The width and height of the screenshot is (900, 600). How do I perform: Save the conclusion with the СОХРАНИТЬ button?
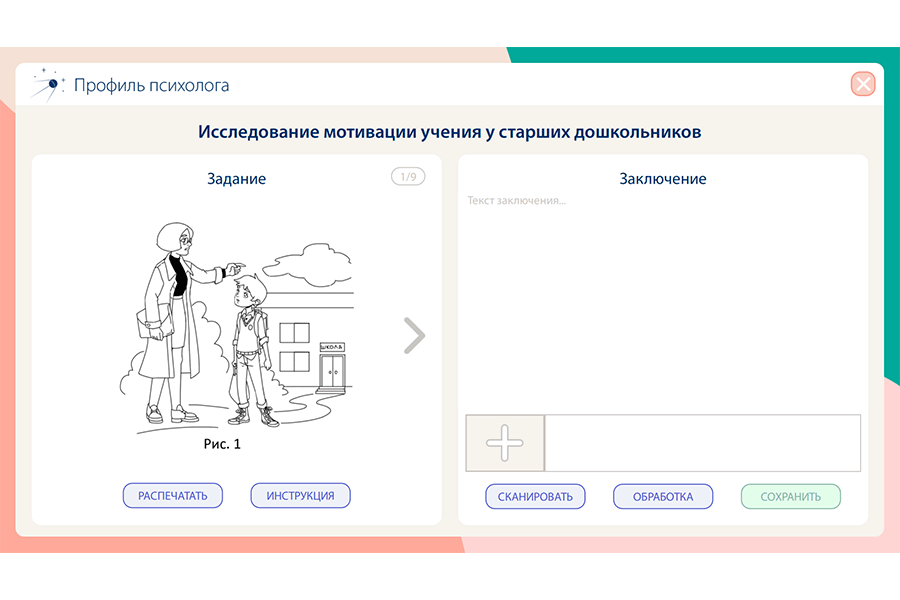[790, 496]
